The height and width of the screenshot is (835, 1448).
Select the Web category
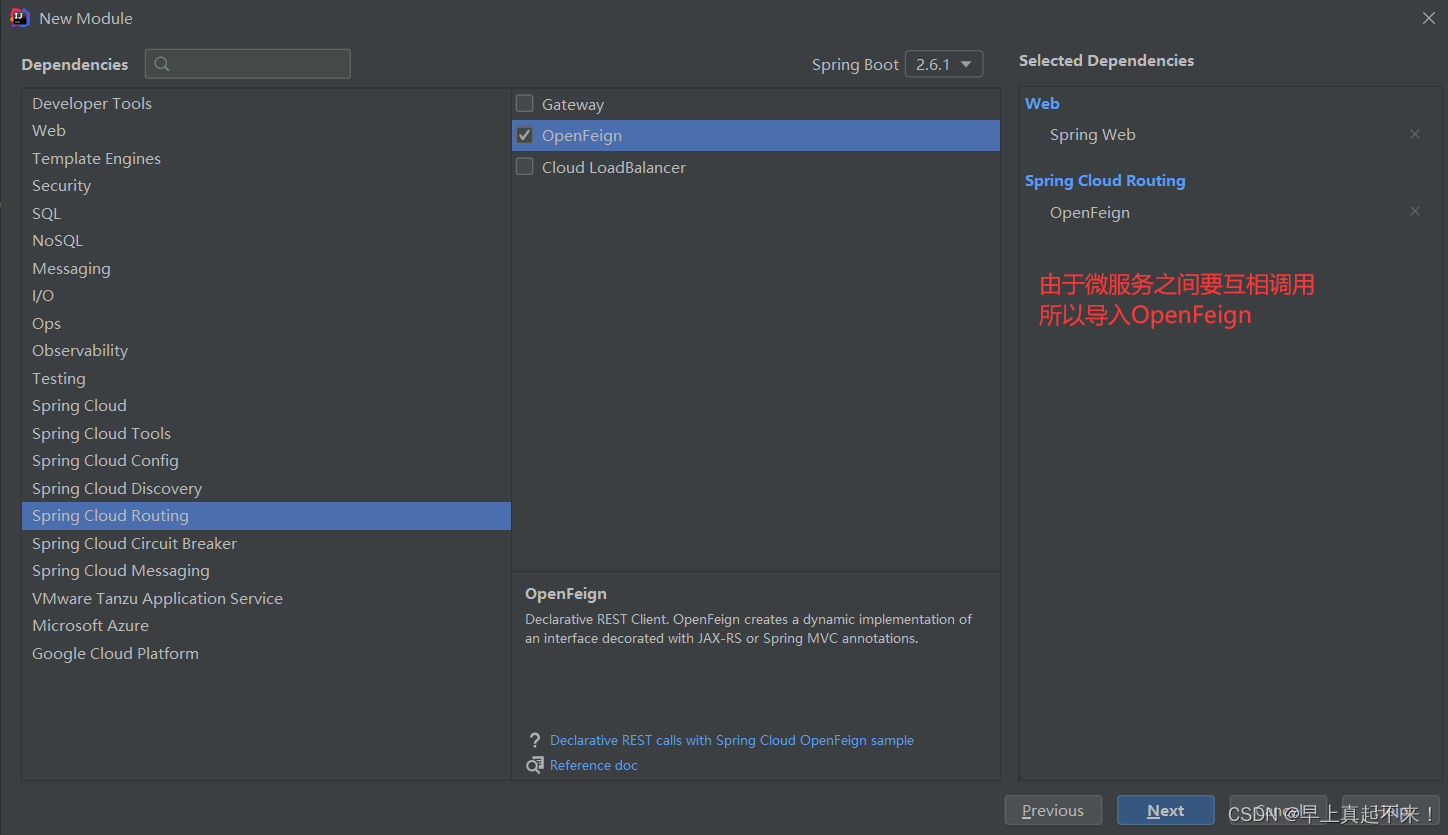[266, 131]
